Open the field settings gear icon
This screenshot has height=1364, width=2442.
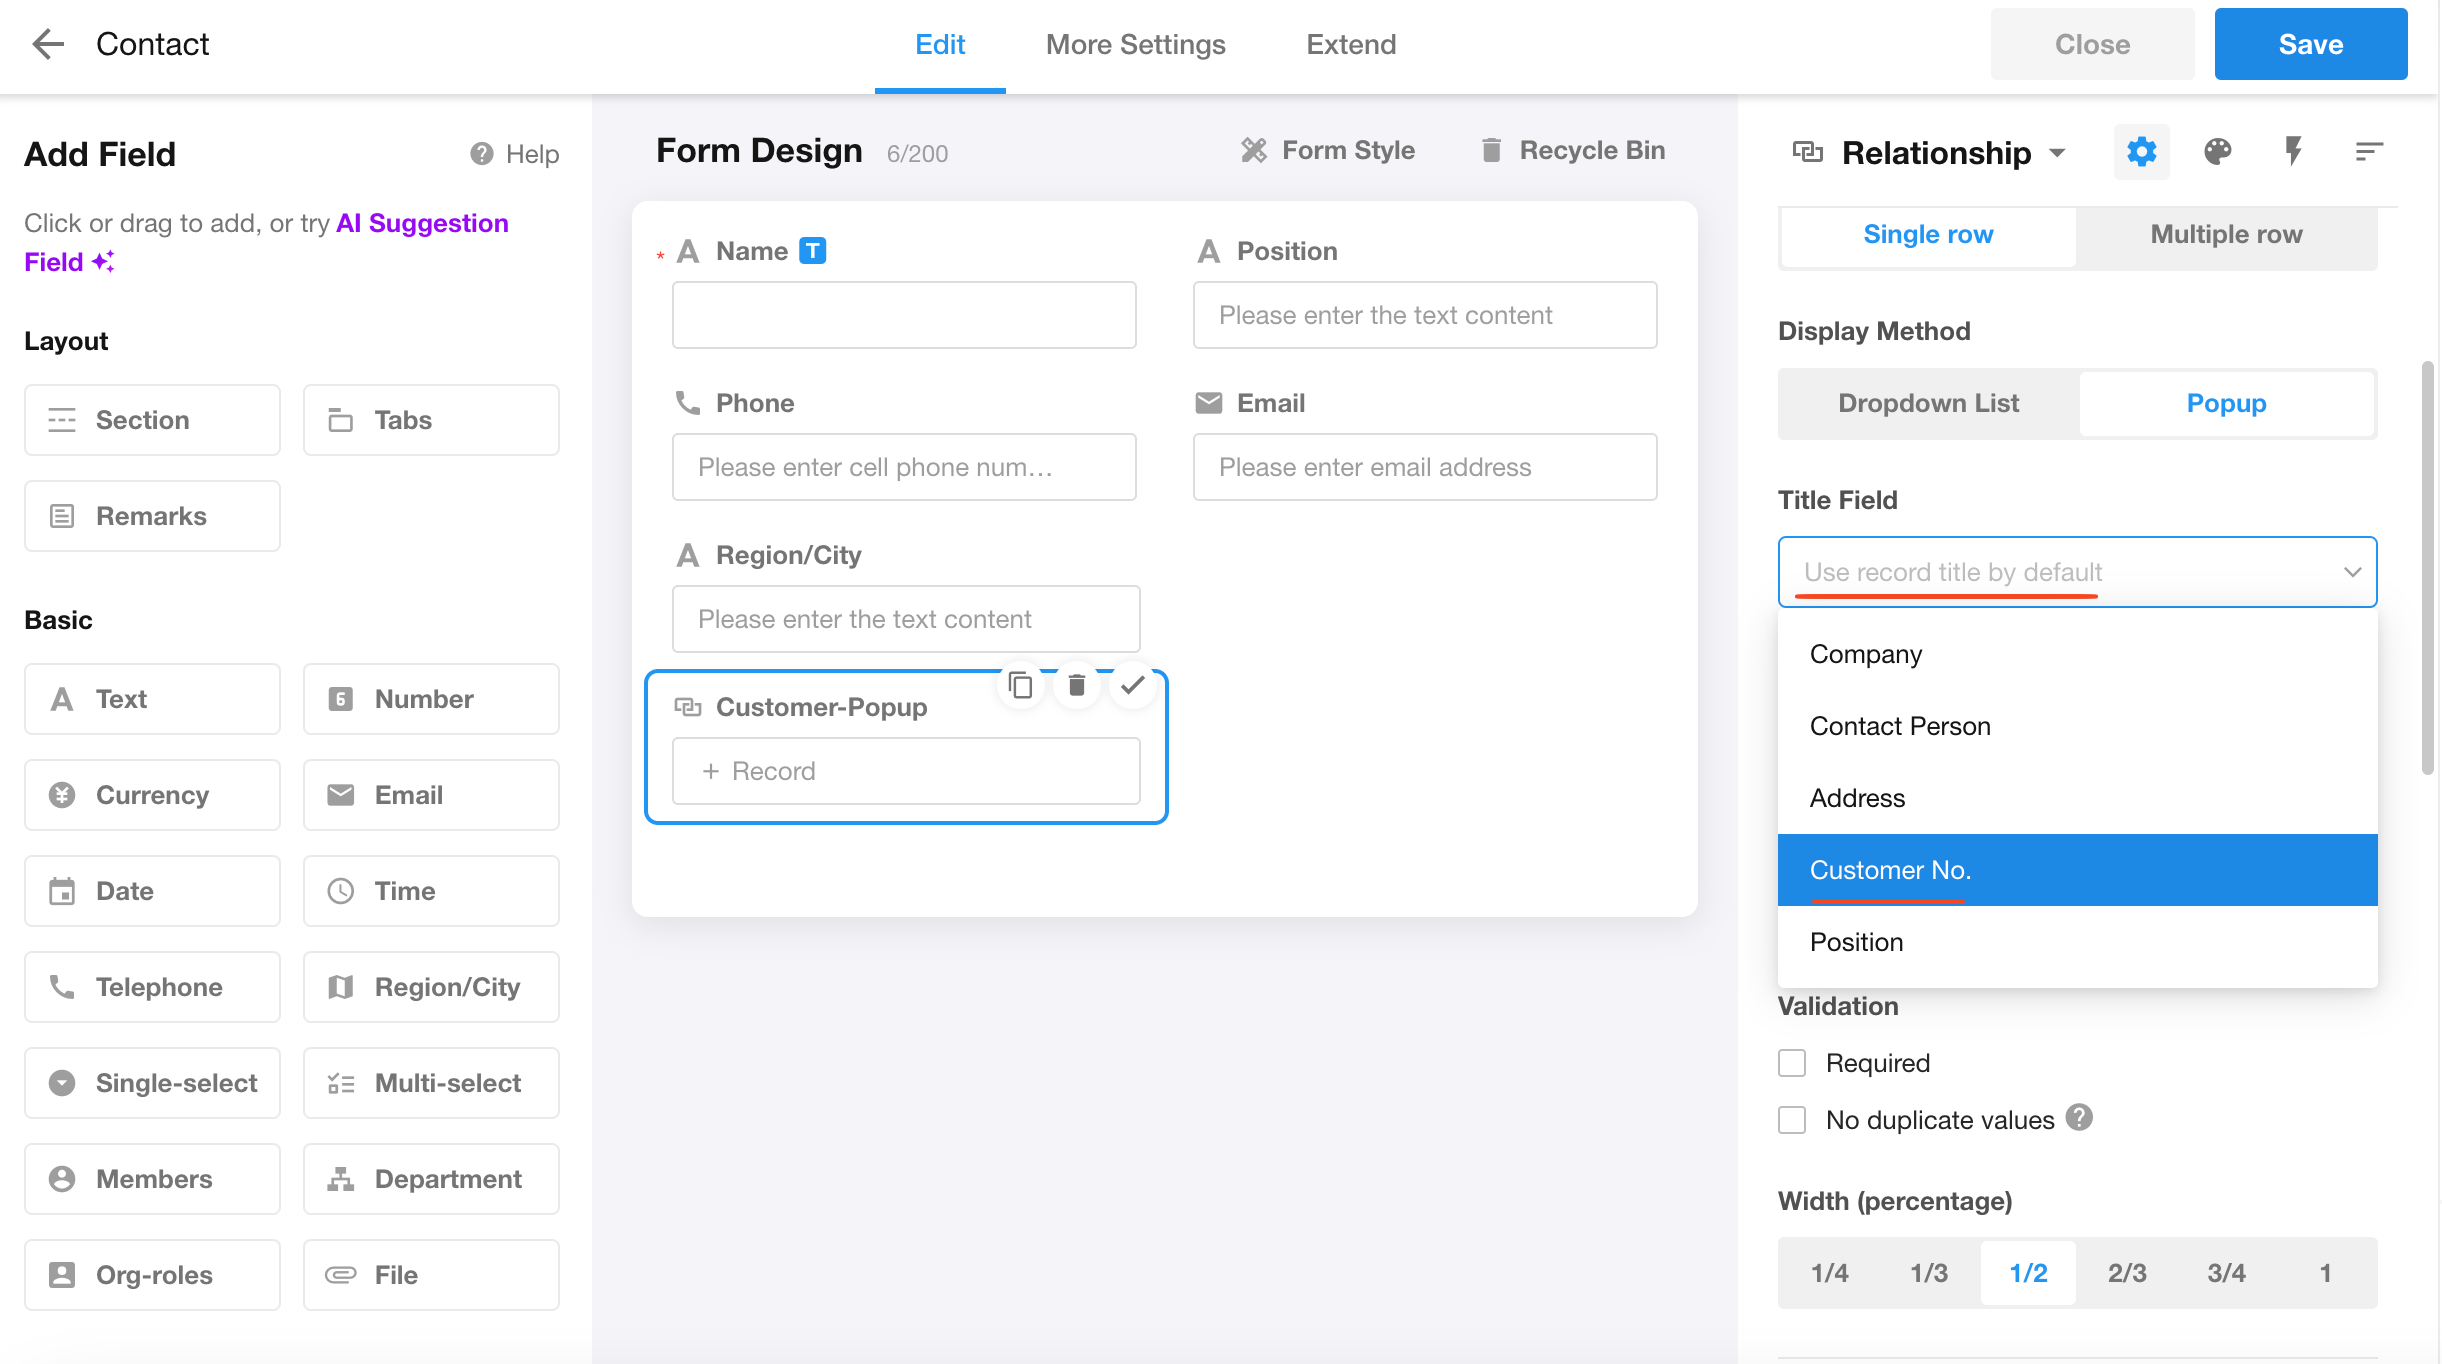pyautogui.click(x=2141, y=152)
